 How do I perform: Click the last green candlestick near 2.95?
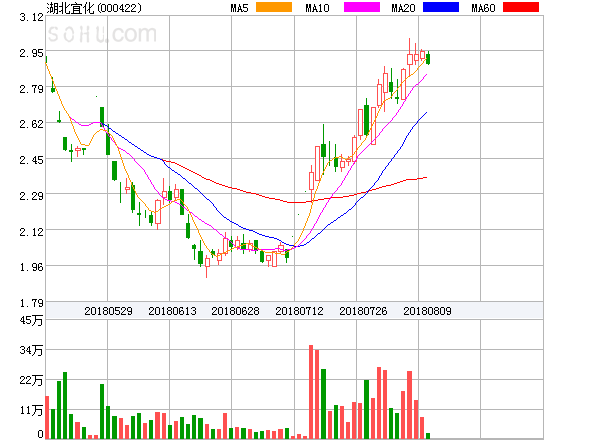428,59
